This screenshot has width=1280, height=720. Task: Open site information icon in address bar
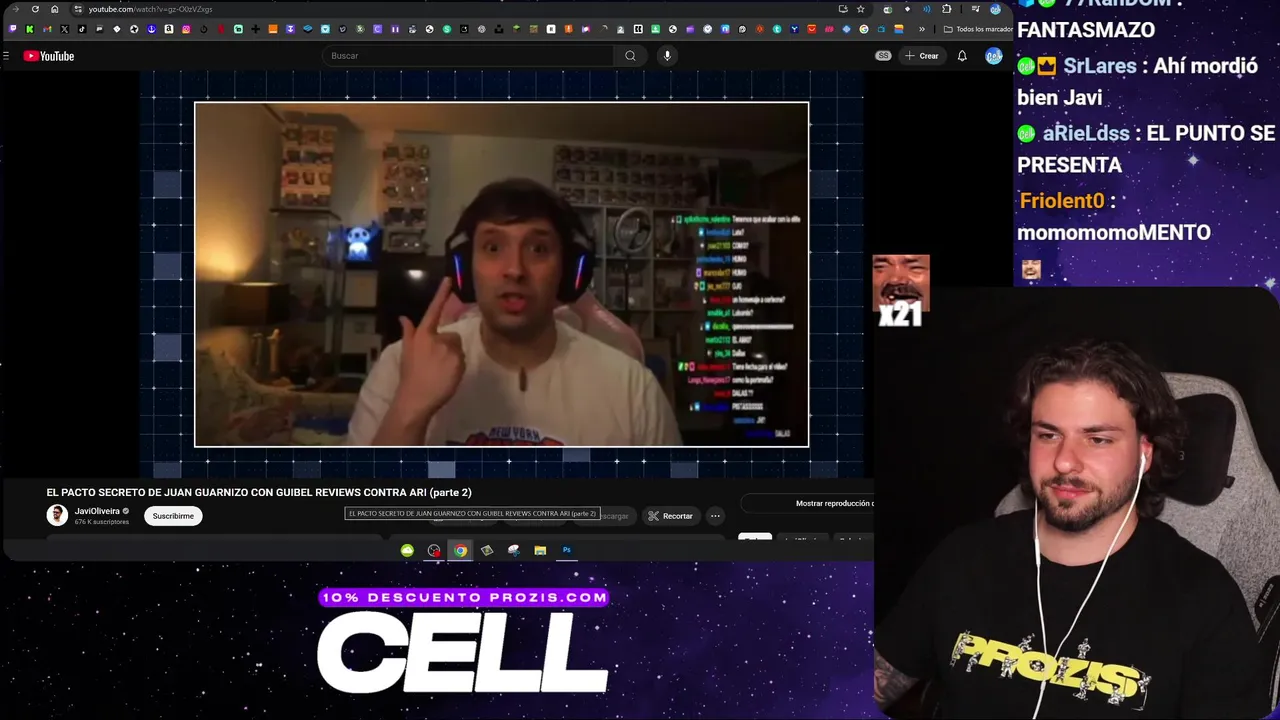click(x=78, y=9)
